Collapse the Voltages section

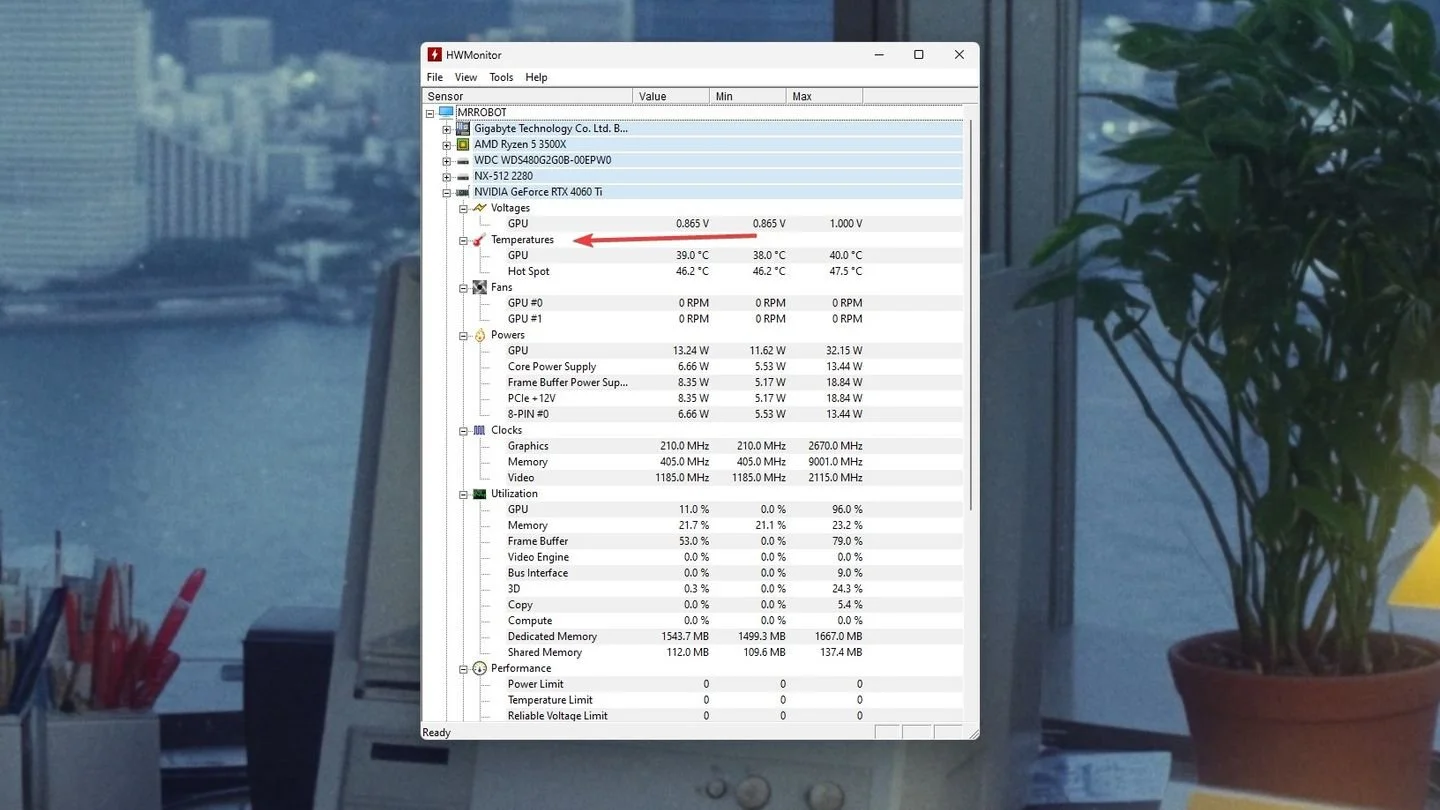(x=464, y=208)
